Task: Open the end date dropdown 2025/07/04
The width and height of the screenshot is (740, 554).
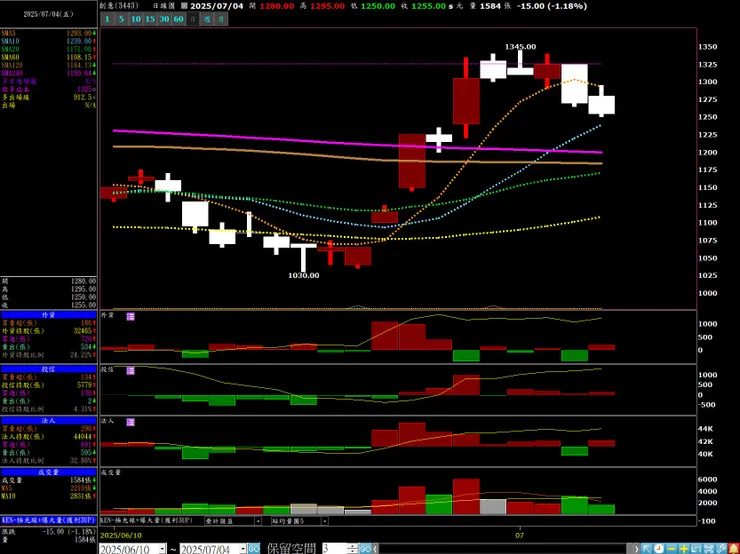Action: (243, 549)
